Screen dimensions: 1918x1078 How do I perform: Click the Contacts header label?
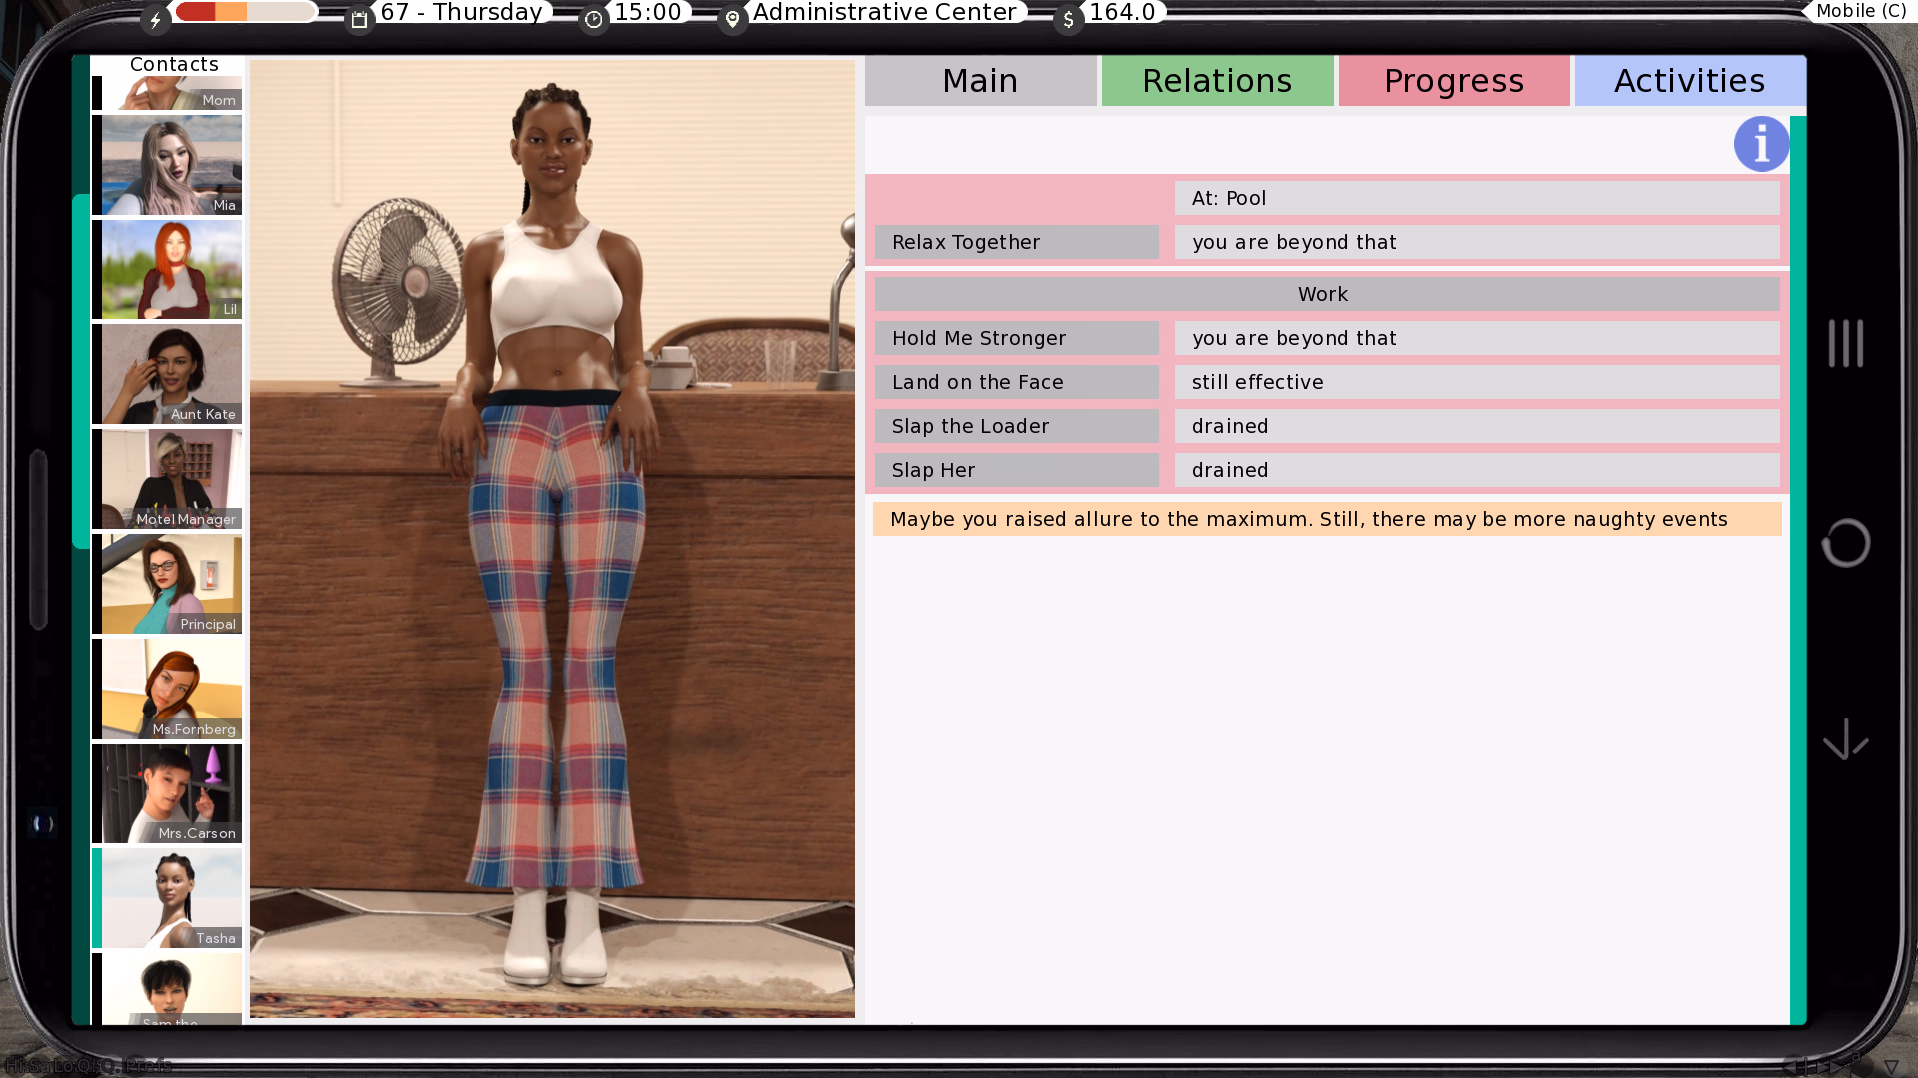coord(174,64)
